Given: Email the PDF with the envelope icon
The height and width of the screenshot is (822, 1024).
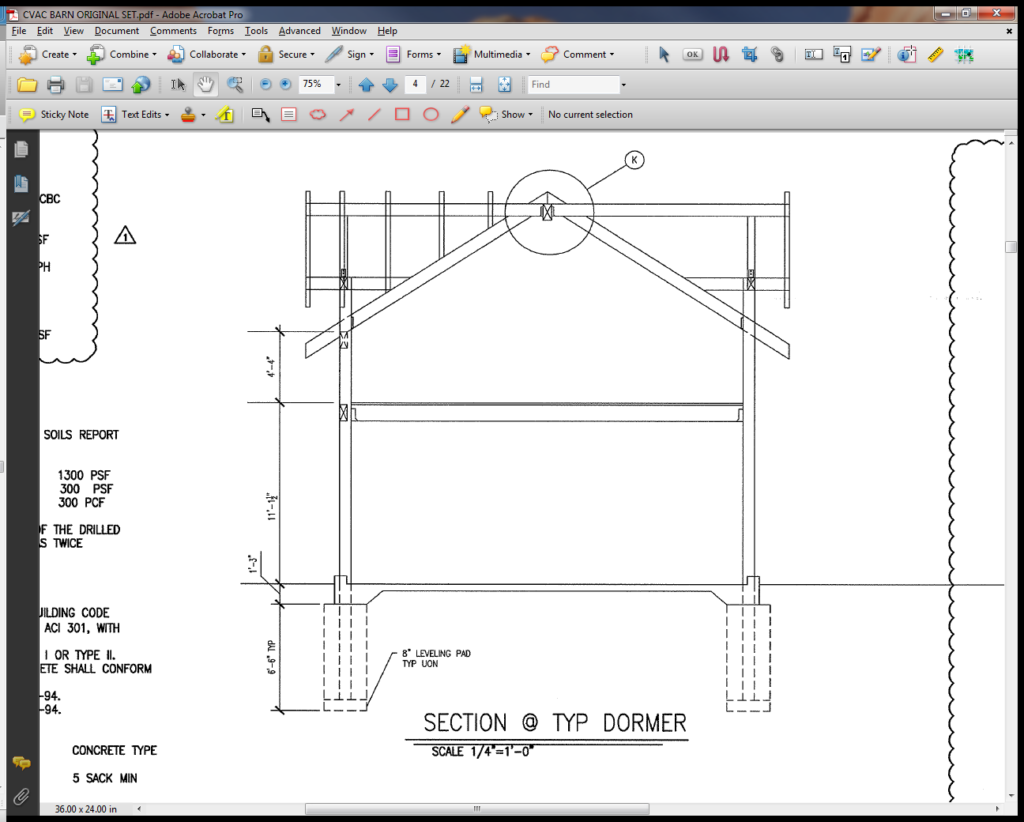Looking at the screenshot, I should (x=112, y=84).
